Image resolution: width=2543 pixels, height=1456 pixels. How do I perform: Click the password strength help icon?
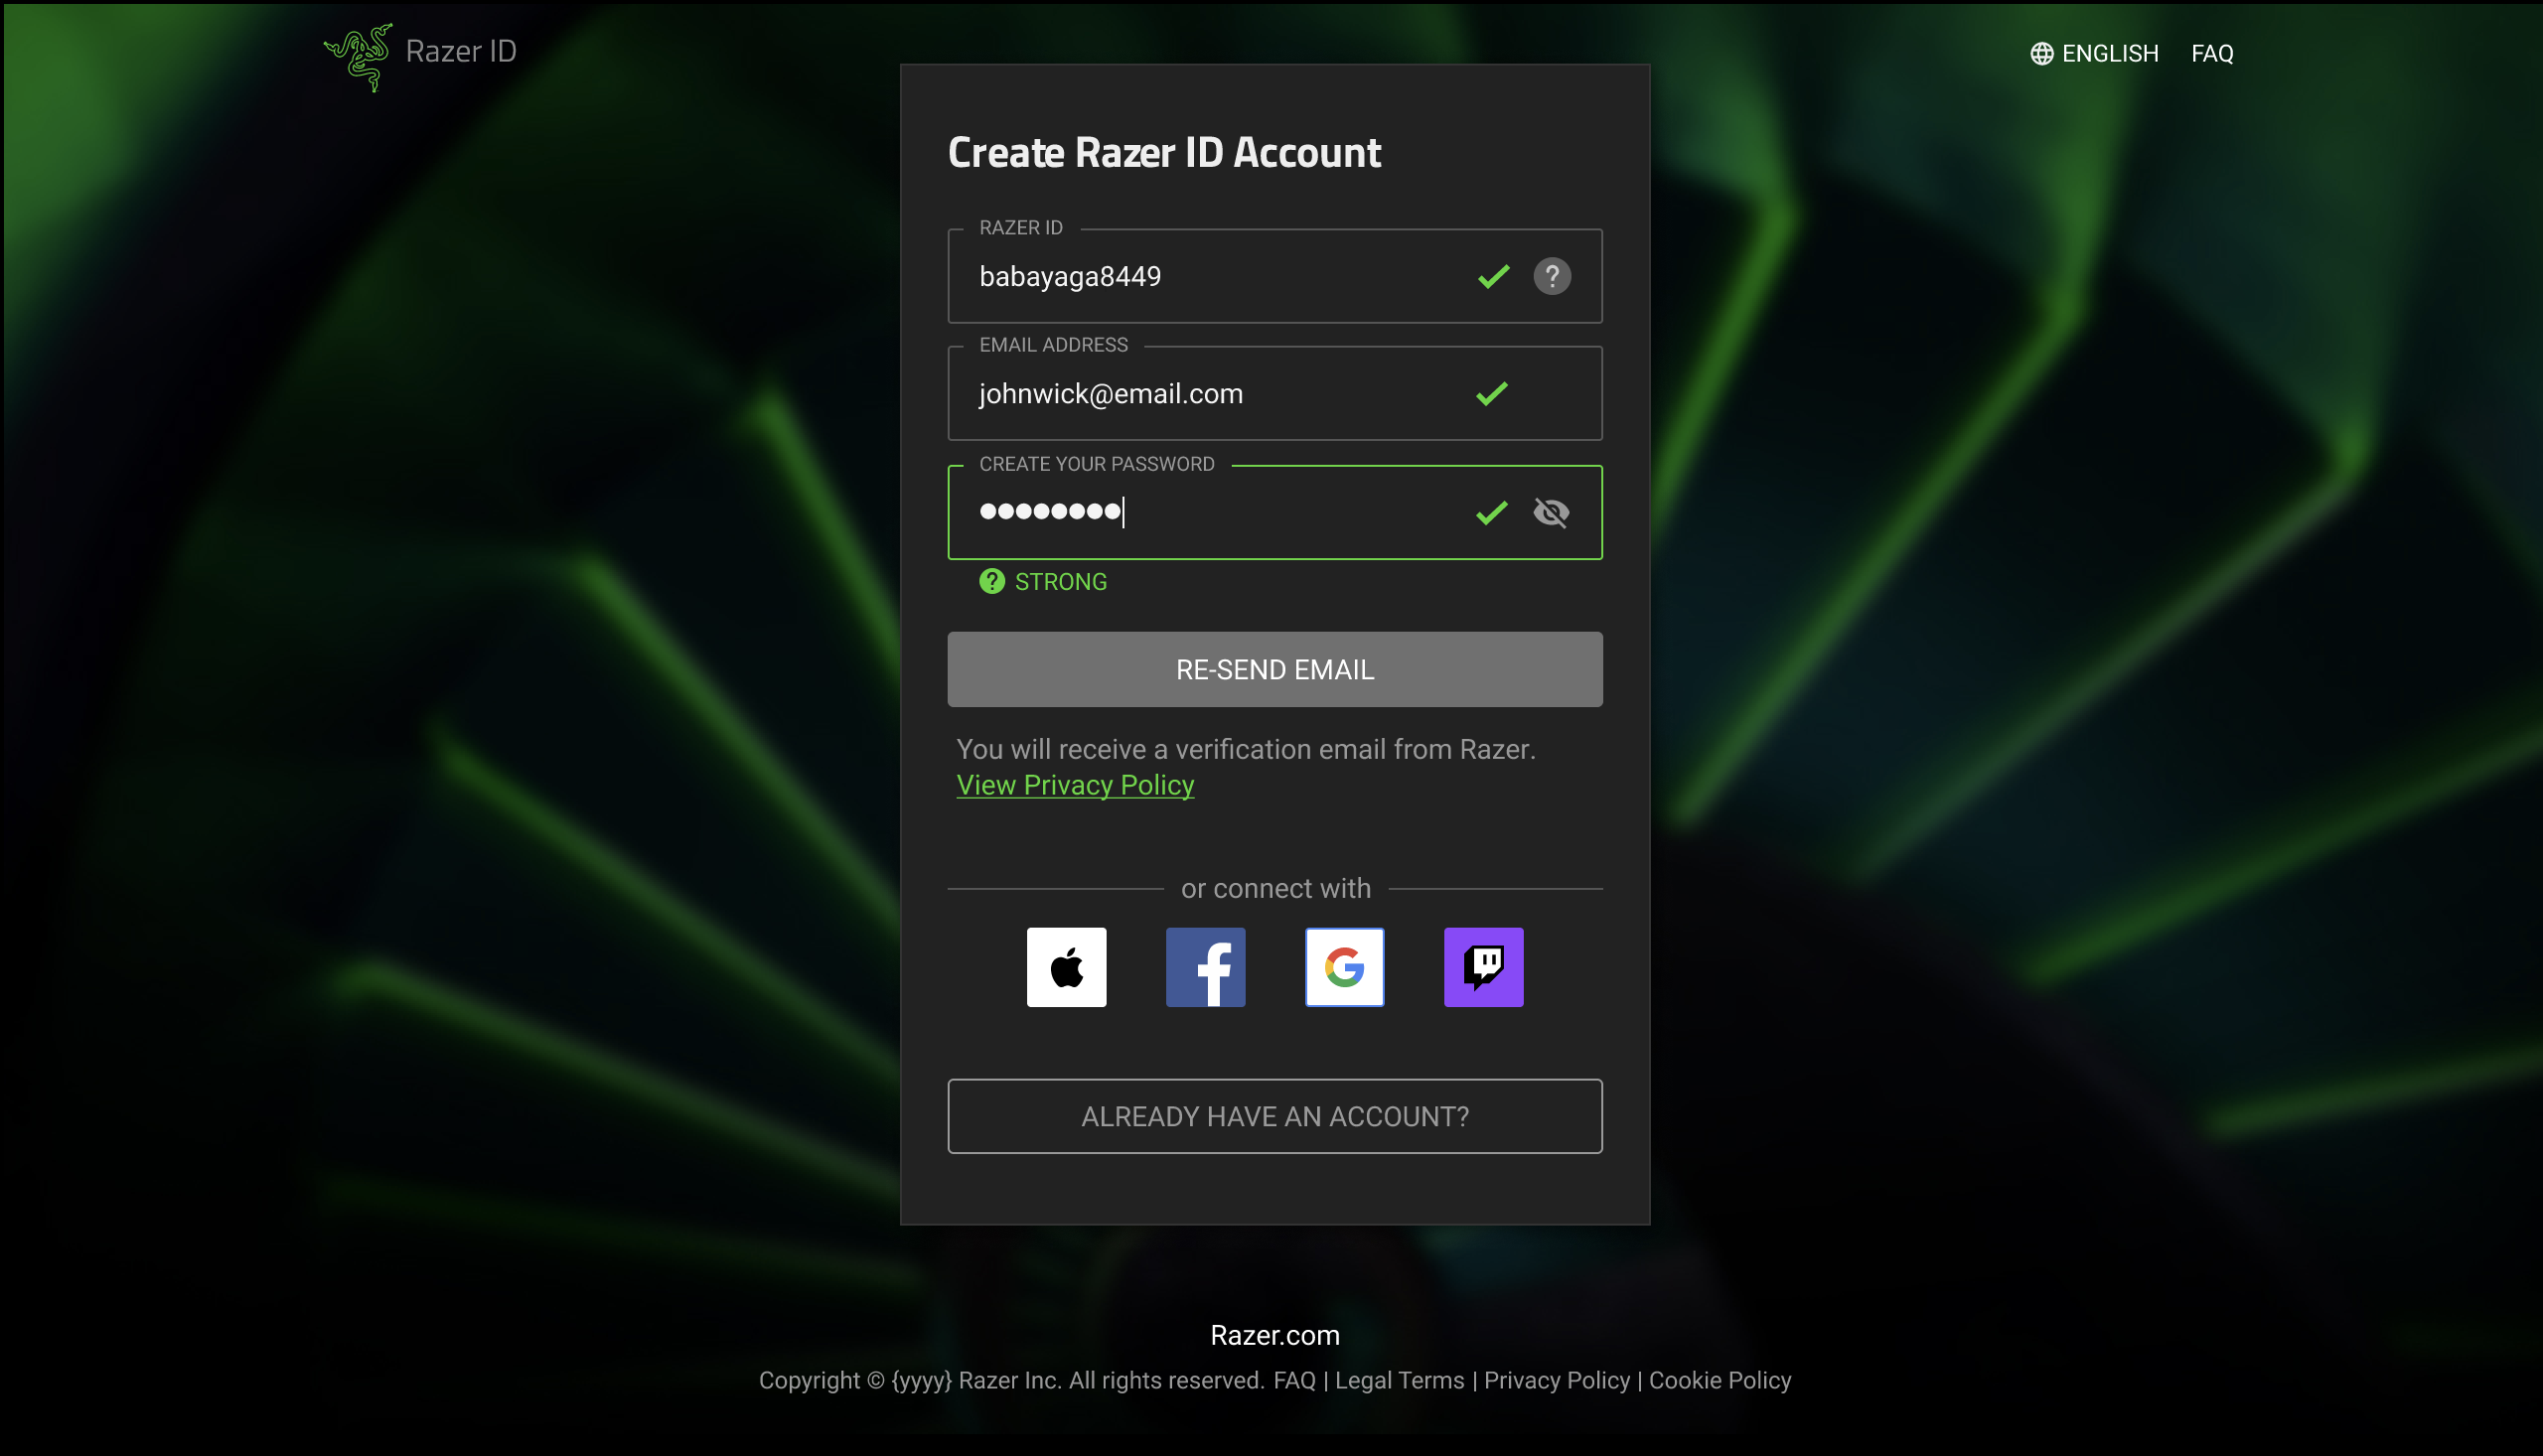pos(991,581)
